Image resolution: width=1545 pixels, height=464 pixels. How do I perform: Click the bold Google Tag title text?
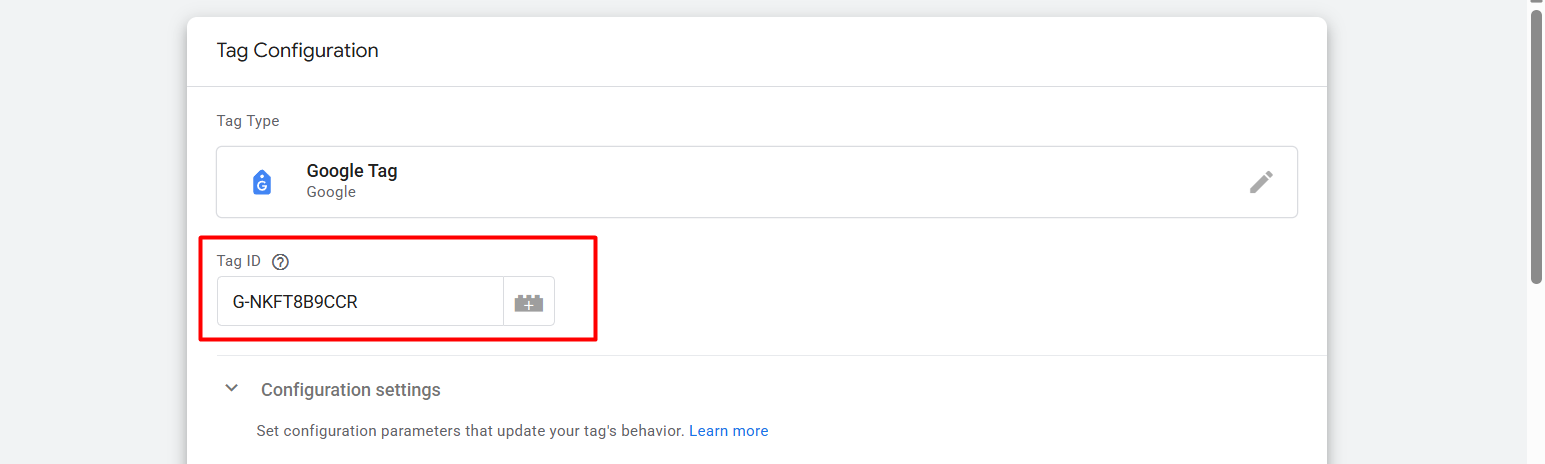352,171
